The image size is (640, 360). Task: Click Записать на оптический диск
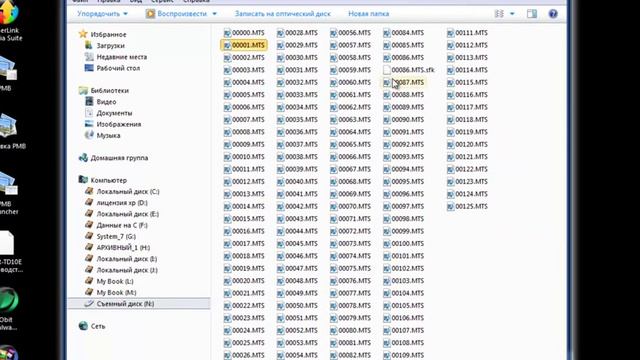(282, 14)
